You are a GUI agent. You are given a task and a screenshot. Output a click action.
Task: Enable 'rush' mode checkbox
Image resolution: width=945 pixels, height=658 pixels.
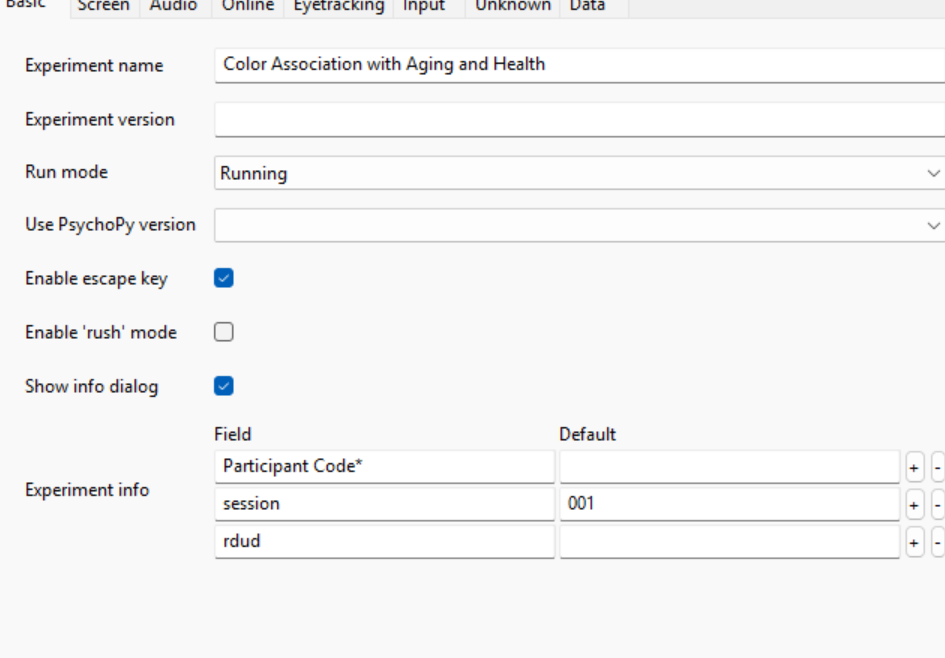pos(224,332)
